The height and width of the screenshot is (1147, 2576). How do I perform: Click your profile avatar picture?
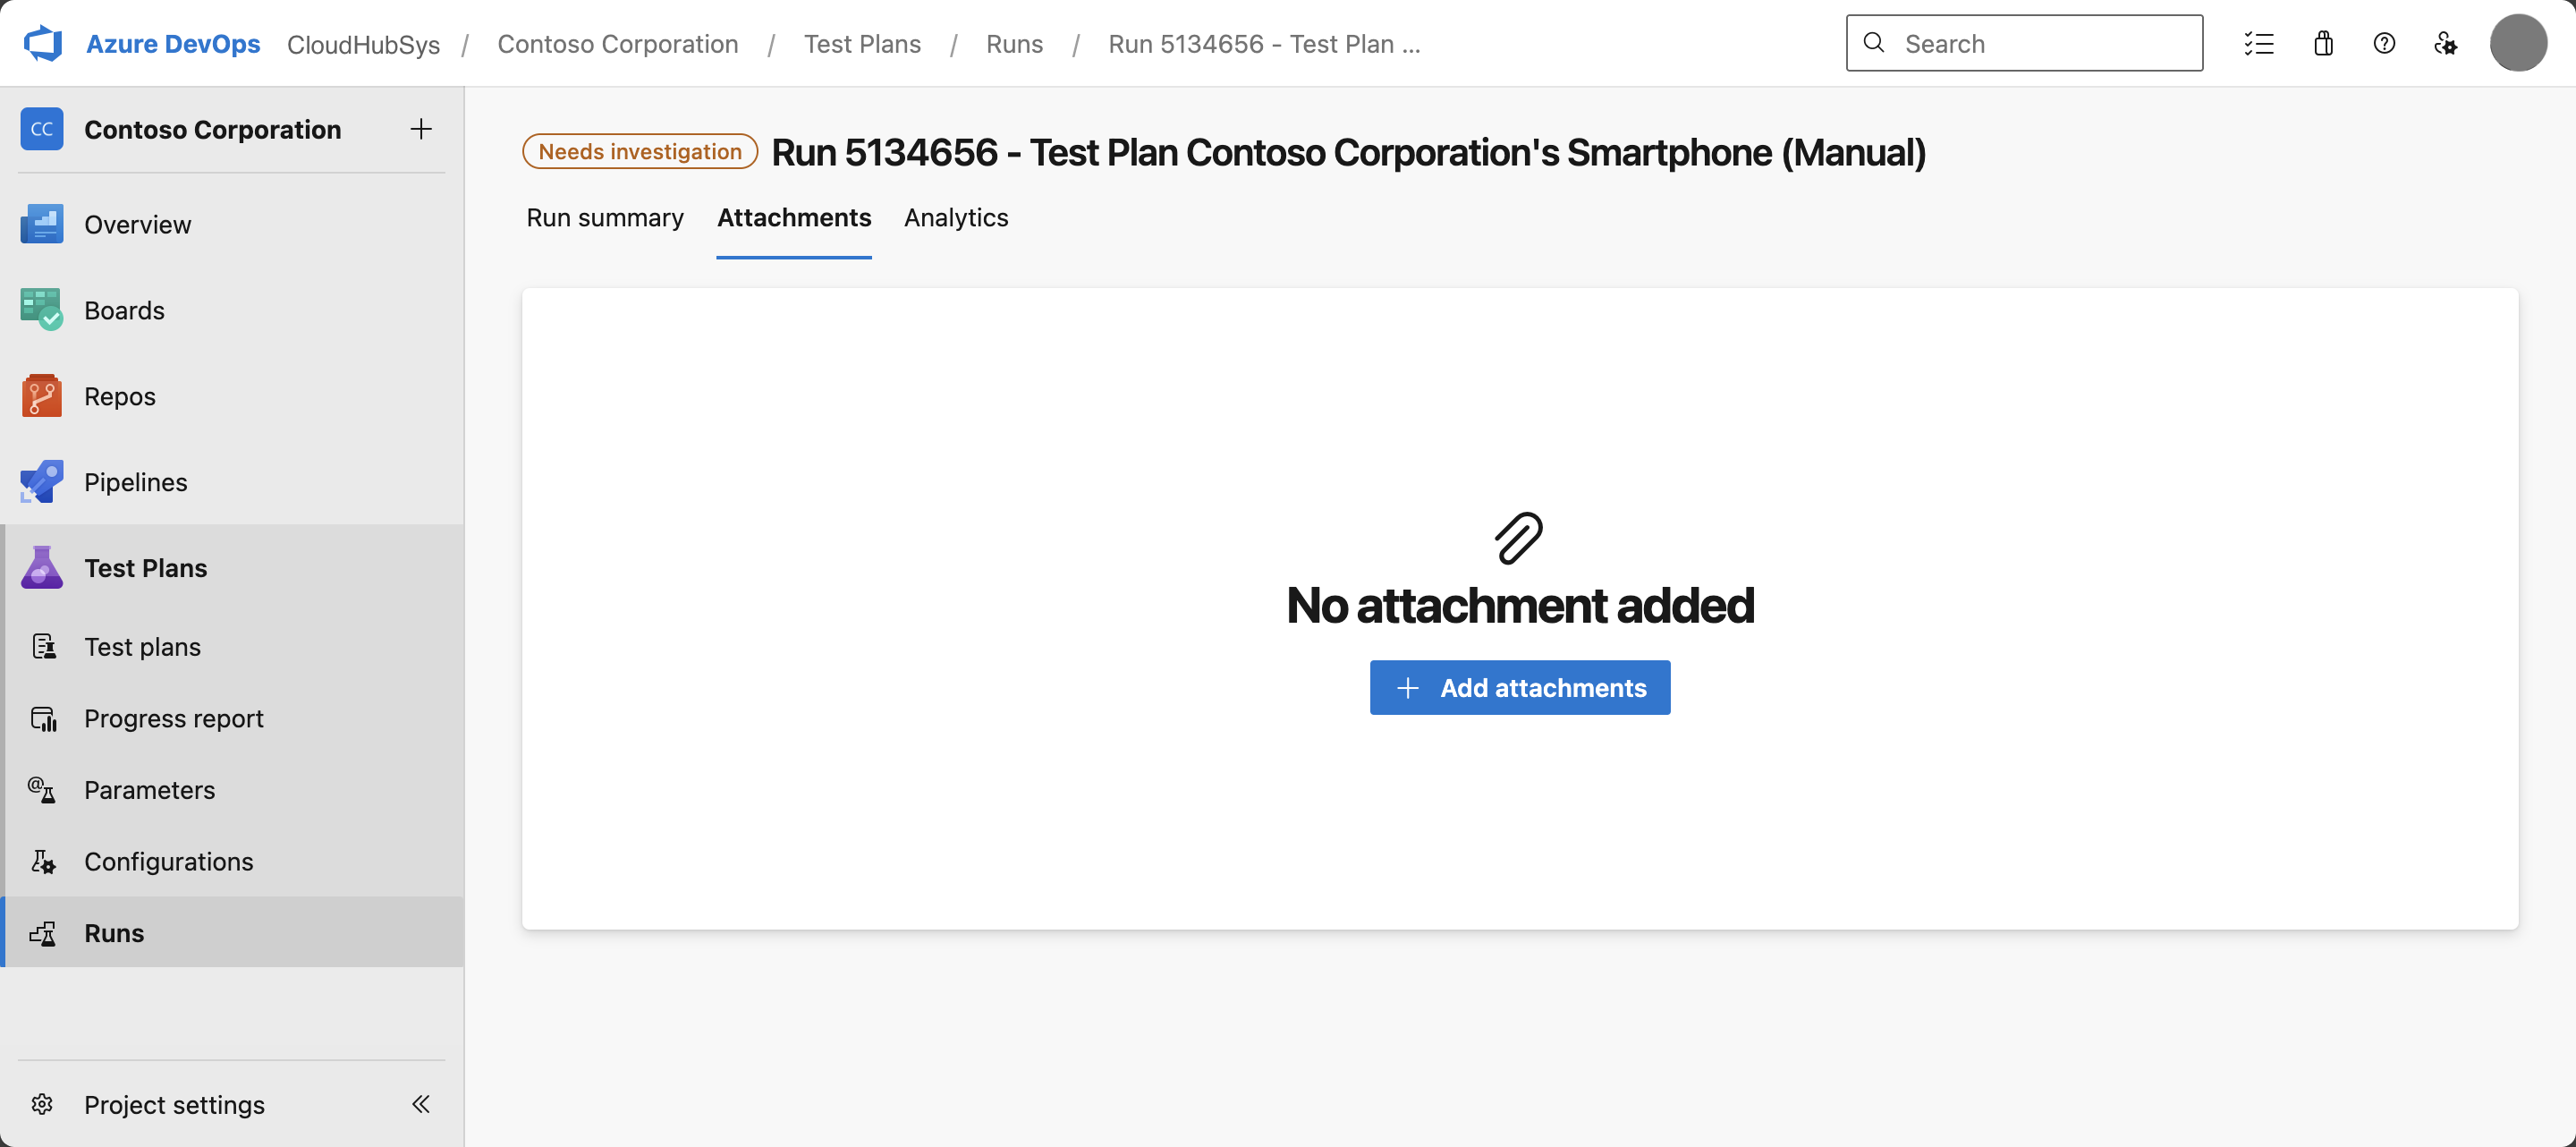(2518, 42)
